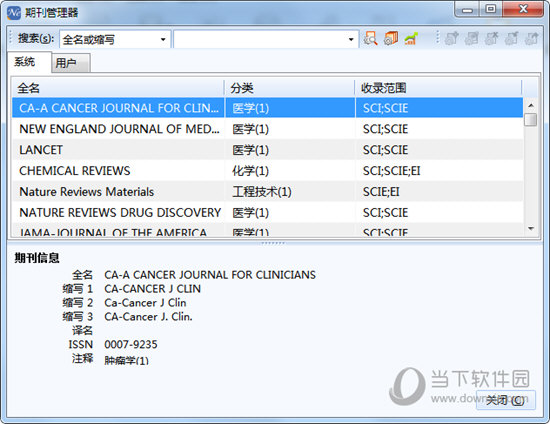This screenshot has height=424, width=550.
Task: Sort by the 分类 column header
Action: 290,88
